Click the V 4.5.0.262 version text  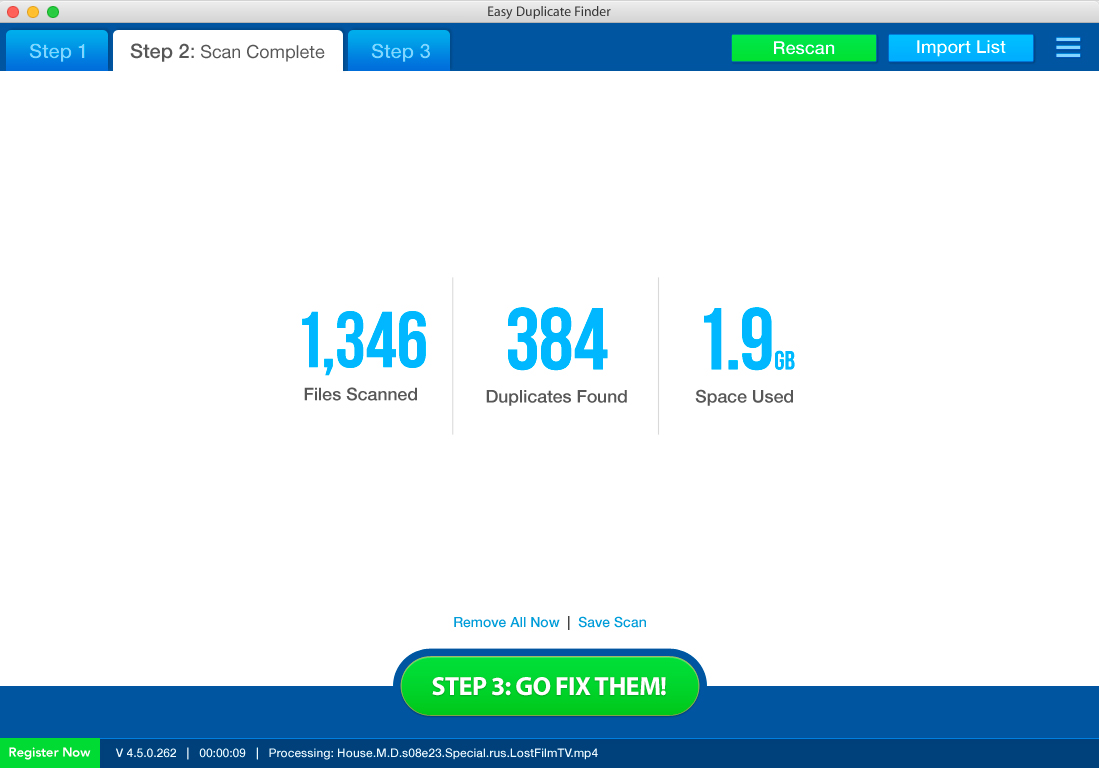pos(146,753)
